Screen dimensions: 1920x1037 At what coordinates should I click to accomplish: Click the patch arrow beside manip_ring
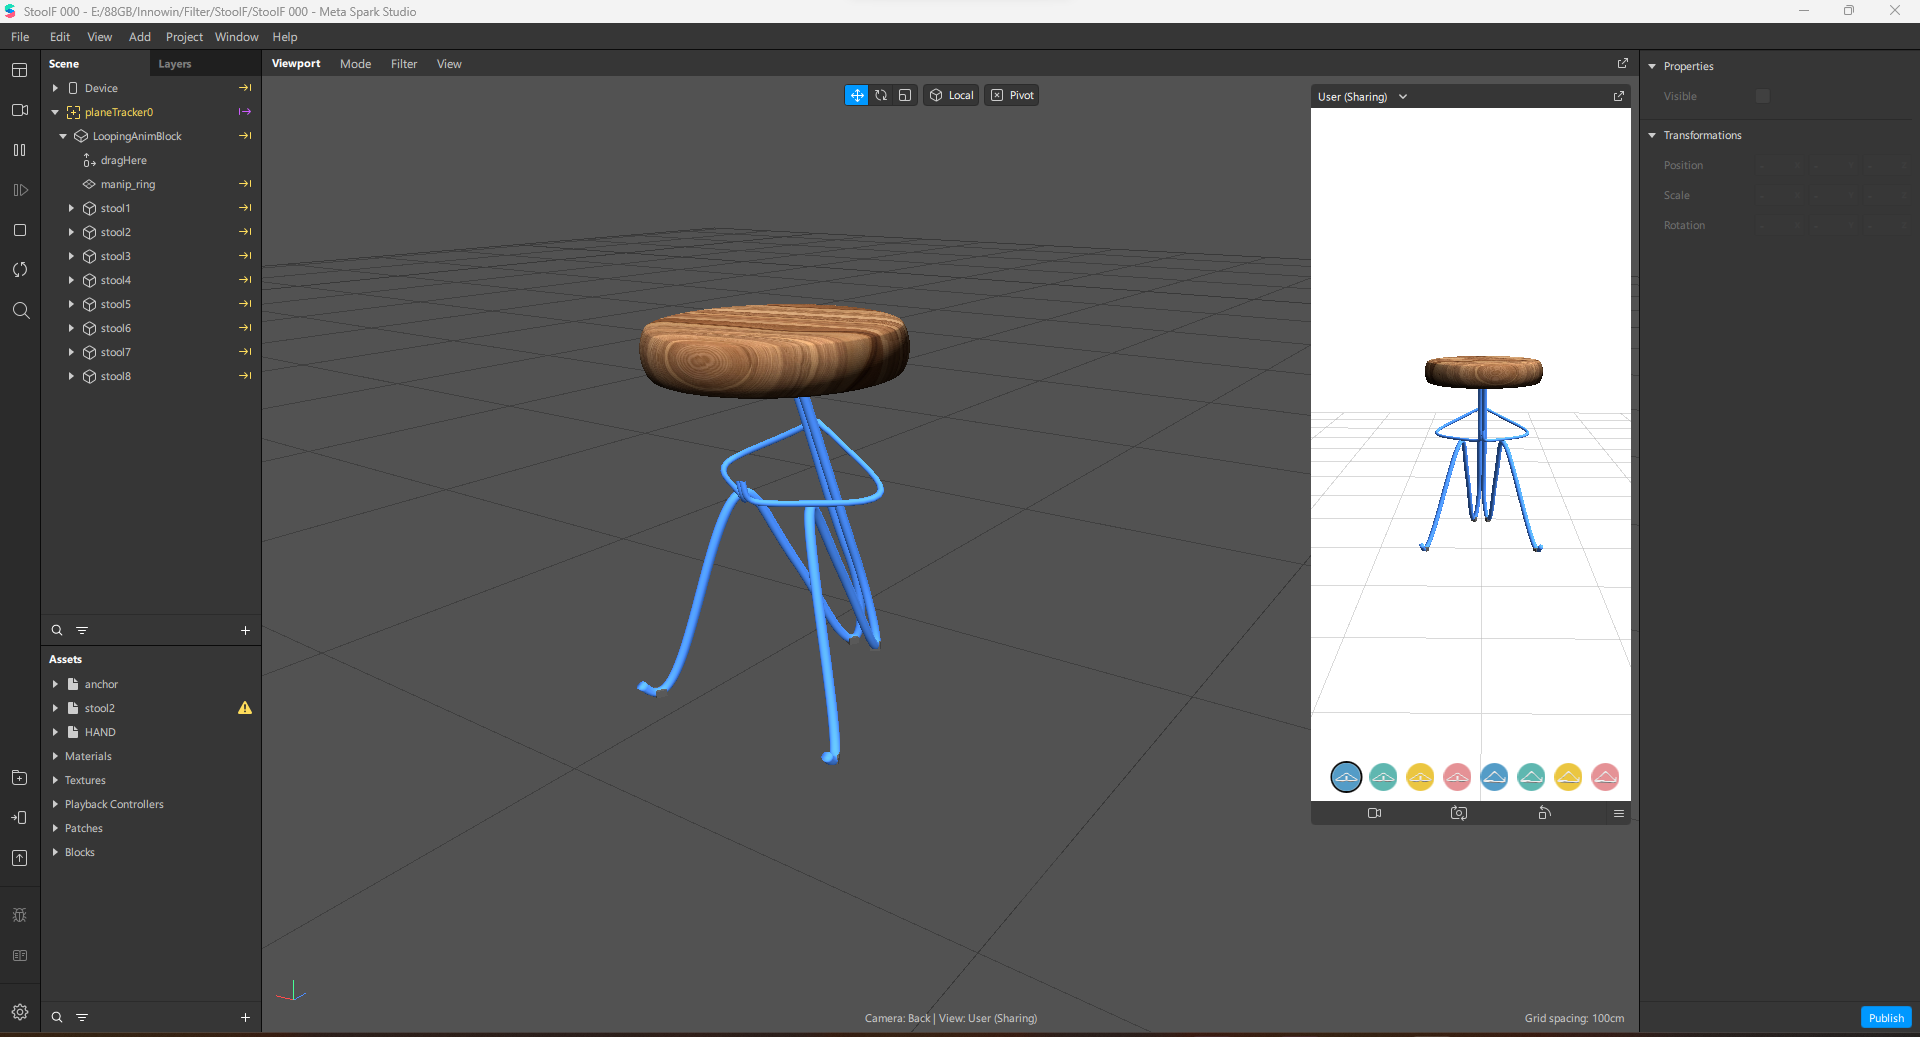245,184
